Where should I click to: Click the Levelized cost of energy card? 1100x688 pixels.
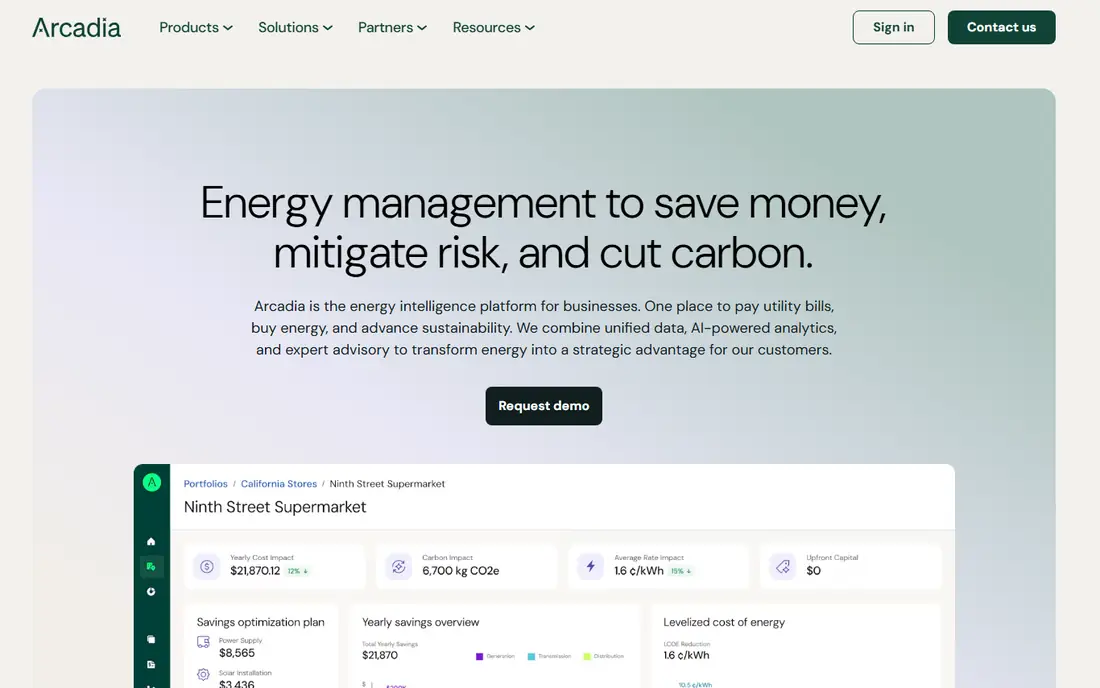coord(796,646)
